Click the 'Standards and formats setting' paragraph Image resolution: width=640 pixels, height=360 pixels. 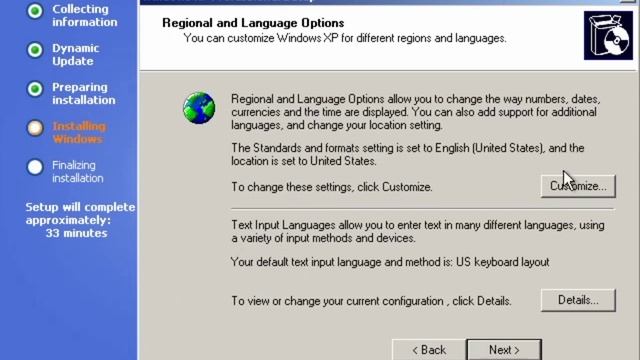[x=408, y=154]
